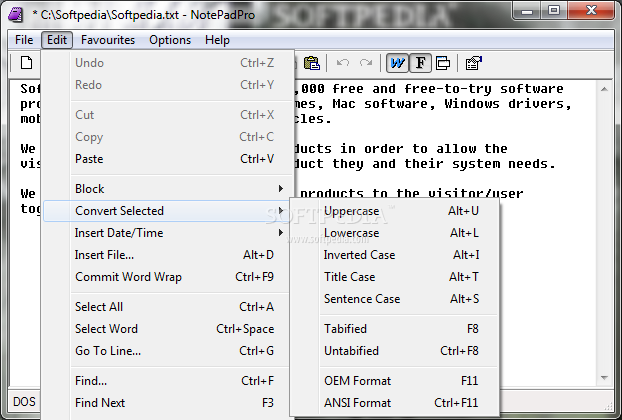Minimize the NotePadPro window
The height and width of the screenshot is (420, 622).
526,11
